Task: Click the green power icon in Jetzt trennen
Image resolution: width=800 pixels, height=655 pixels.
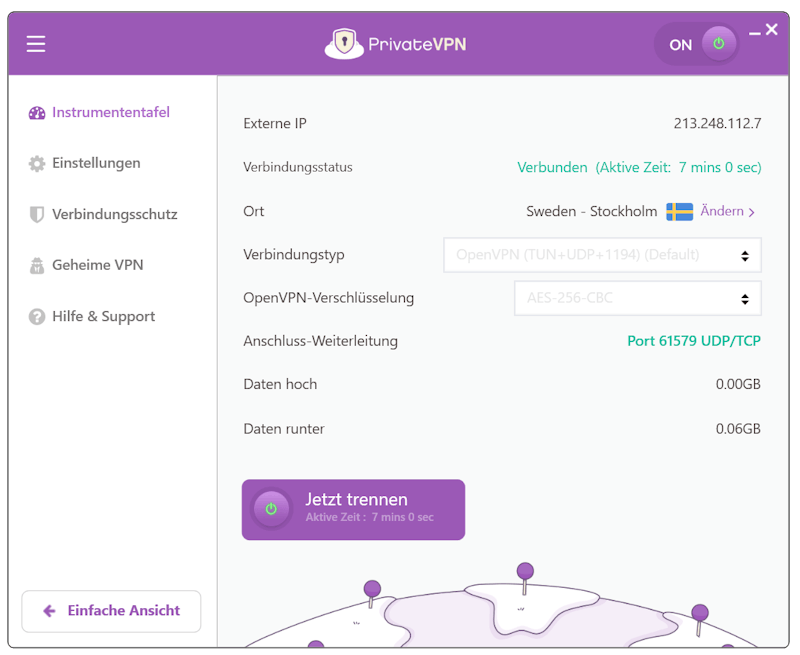Action: [271, 509]
